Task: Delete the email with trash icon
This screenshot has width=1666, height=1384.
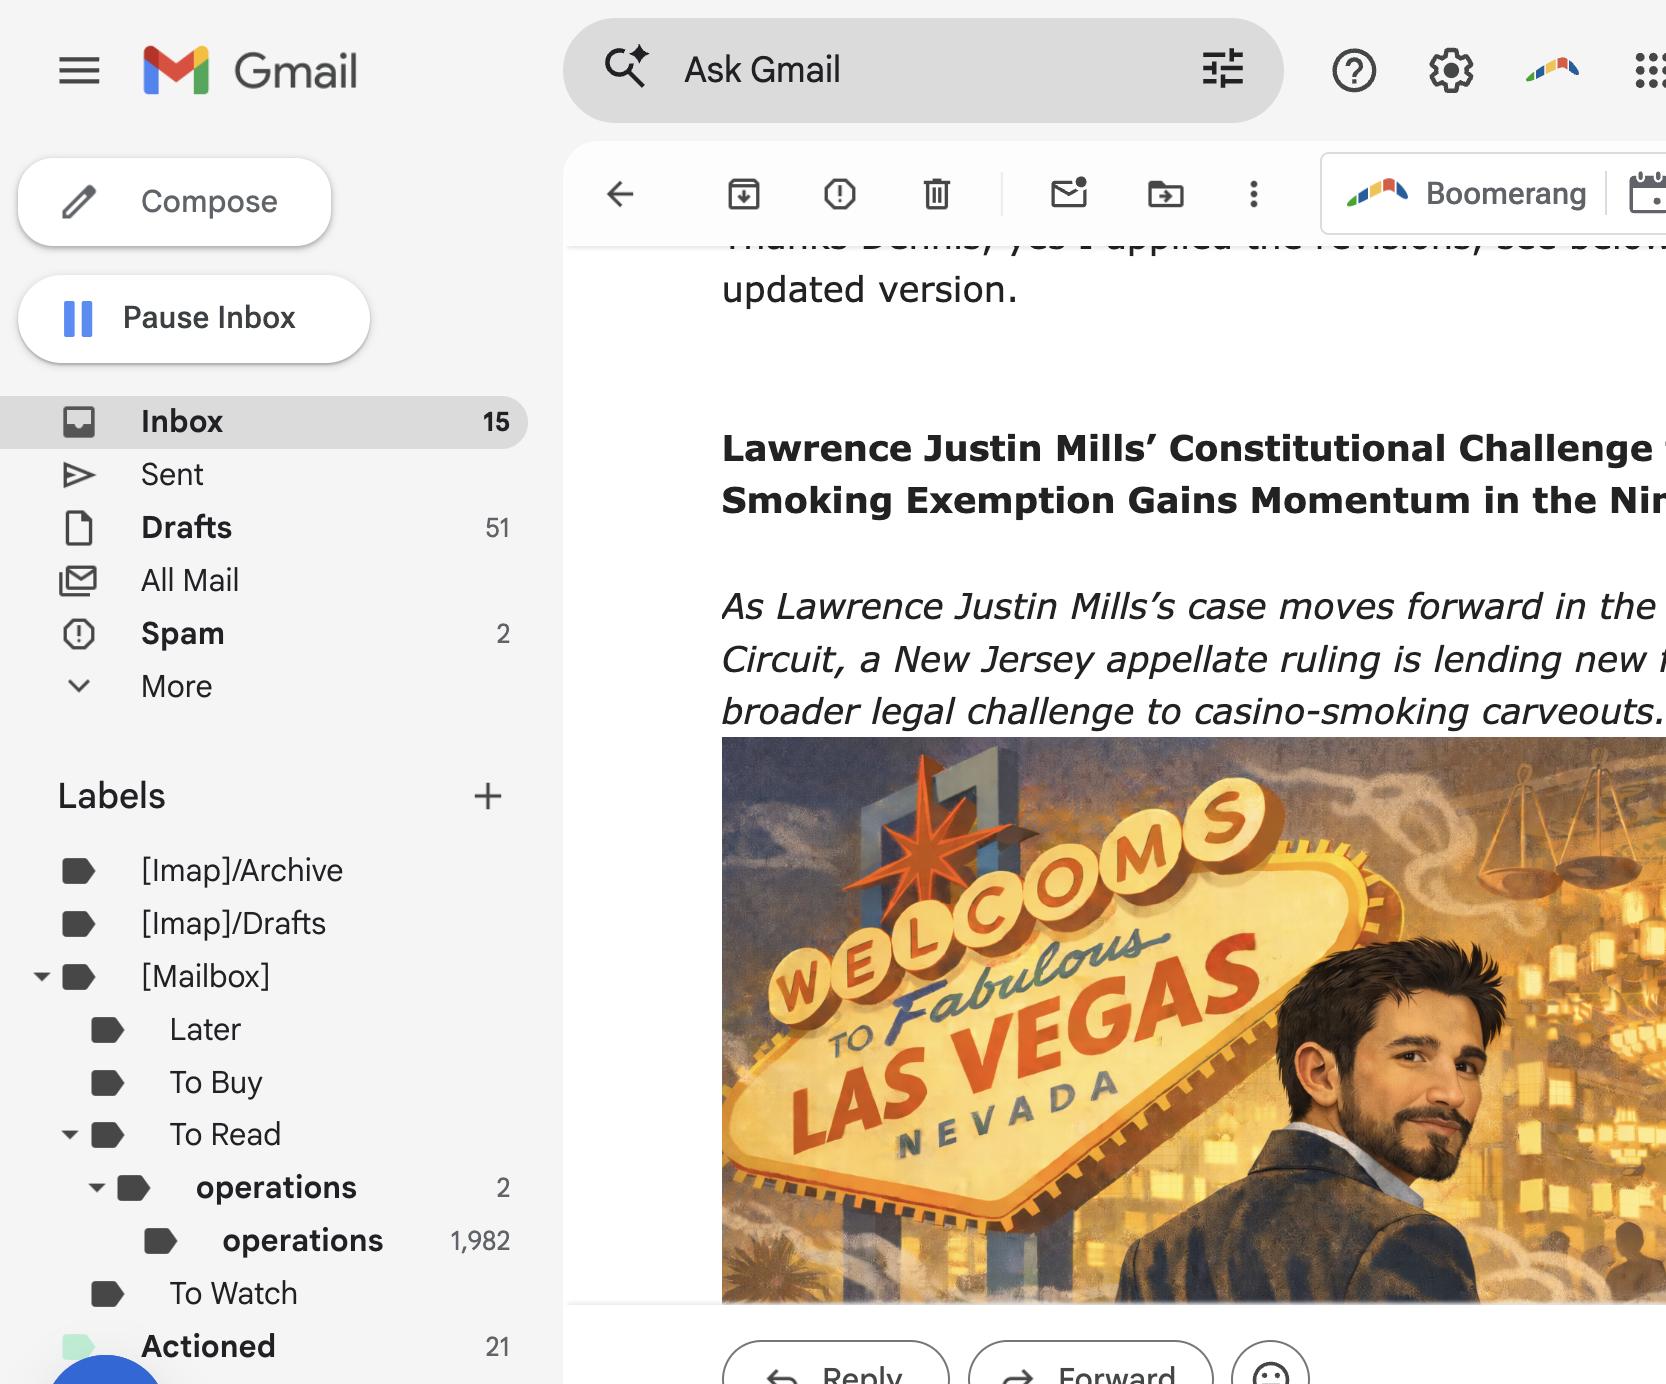Action: click(x=936, y=194)
